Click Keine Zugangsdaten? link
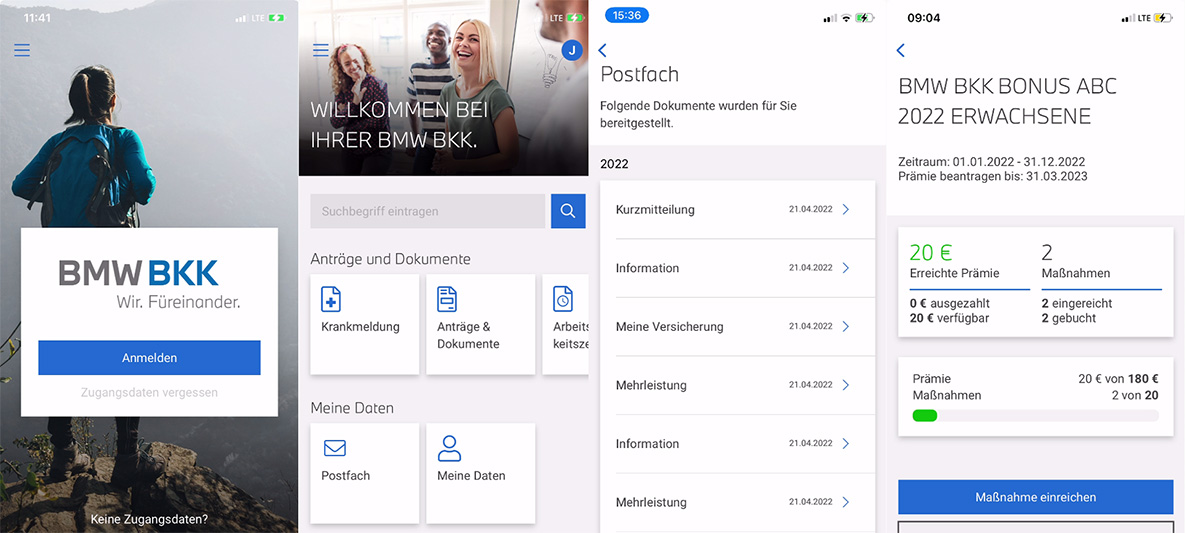Viewport: 1185px width, 533px height. (x=149, y=519)
